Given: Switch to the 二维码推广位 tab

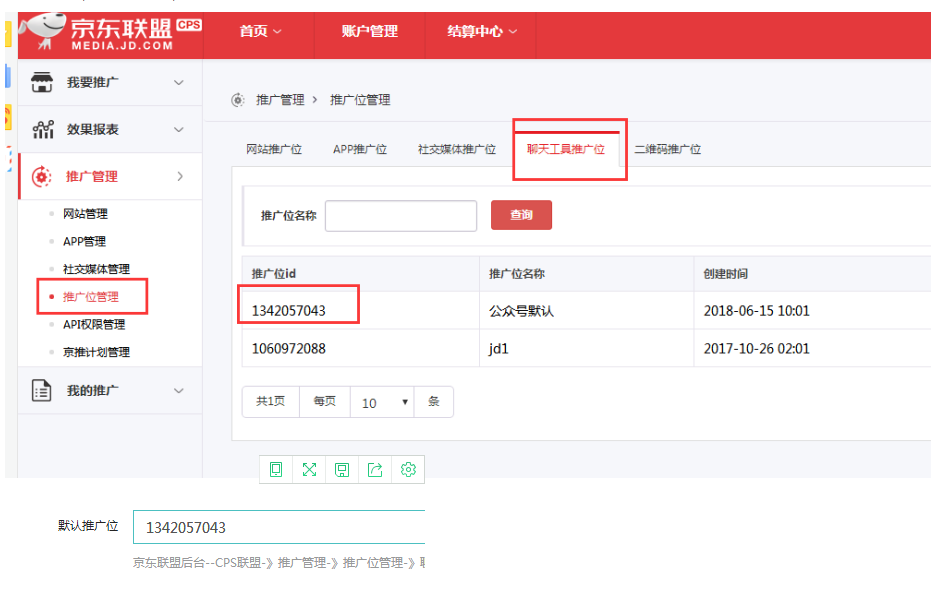Looking at the screenshot, I should pyautogui.click(x=667, y=149).
